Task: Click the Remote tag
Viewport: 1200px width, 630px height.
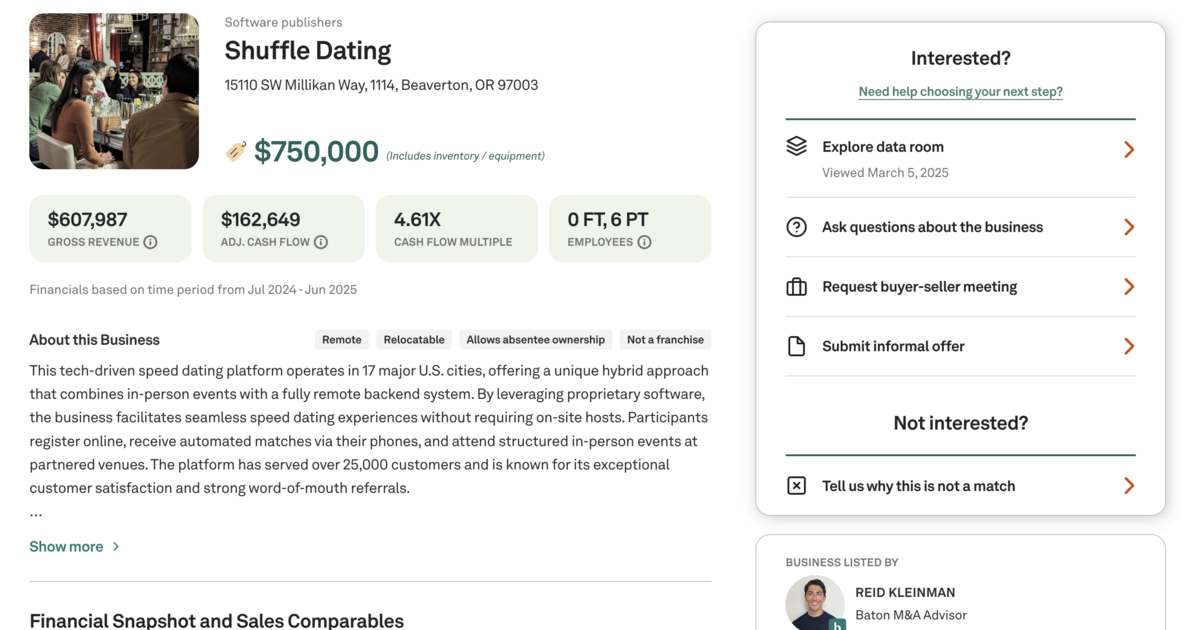Action: point(342,340)
